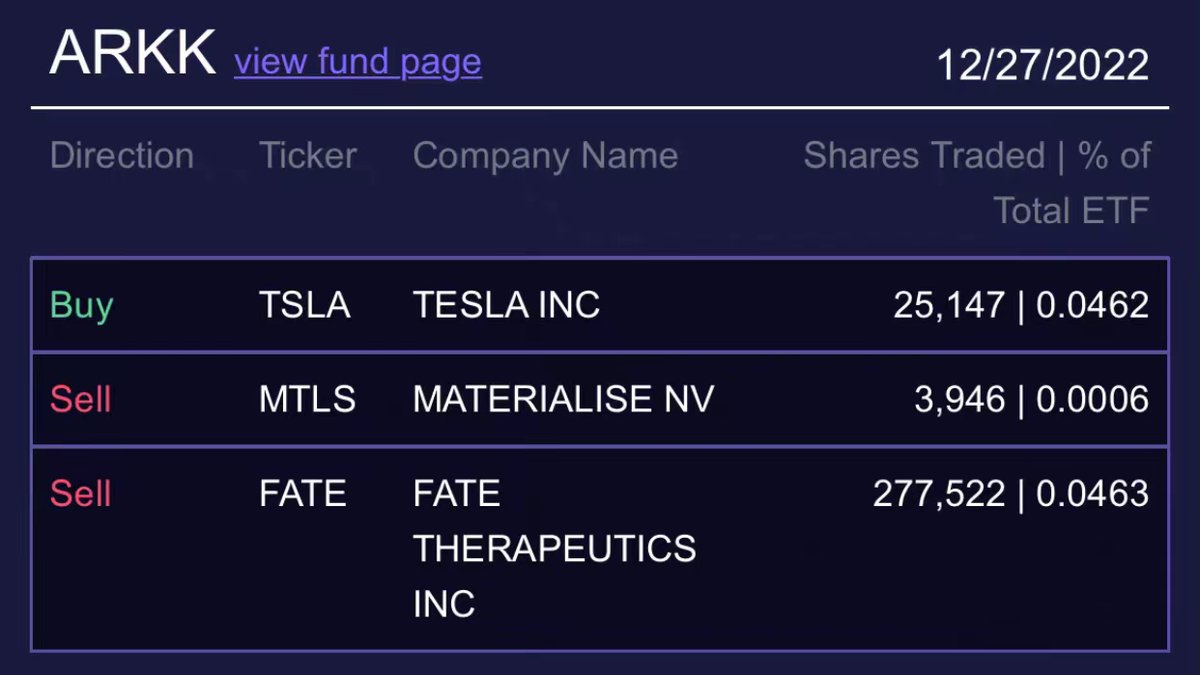This screenshot has height=675, width=1200.
Task: Open the view fund page link
Action: [358, 62]
